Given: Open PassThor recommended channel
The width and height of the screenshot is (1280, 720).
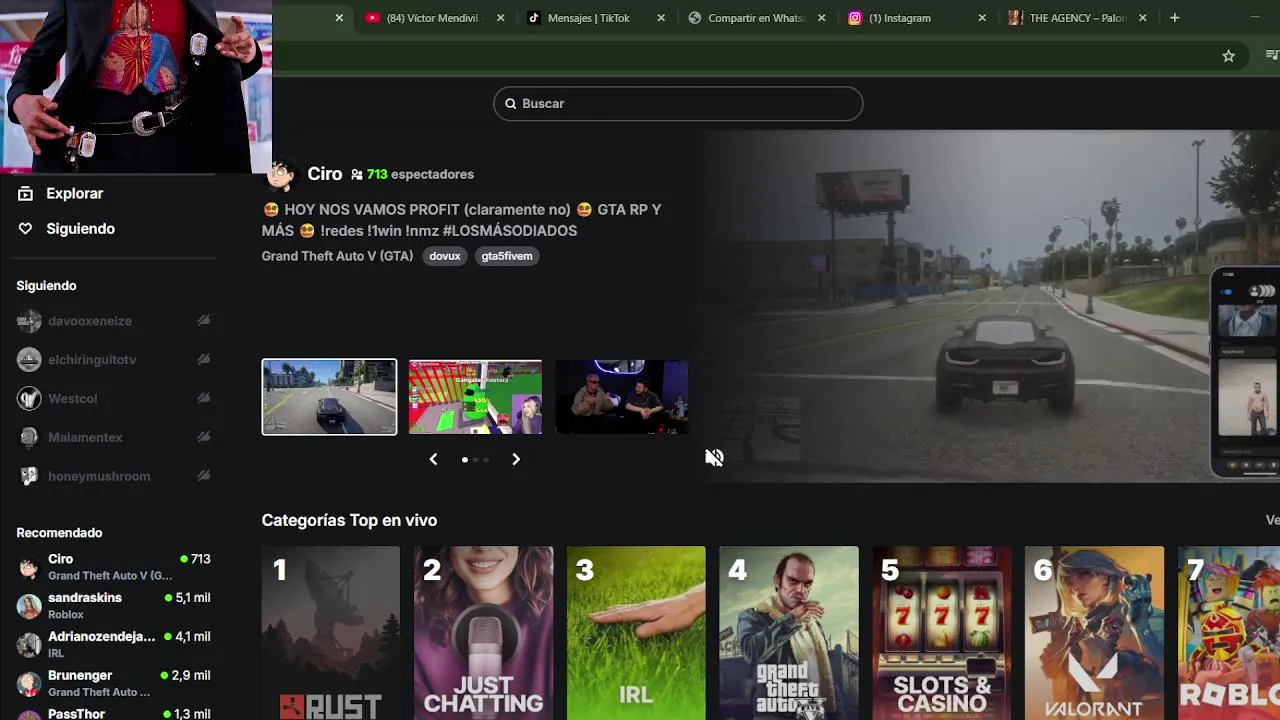Looking at the screenshot, I should click(113, 713).
